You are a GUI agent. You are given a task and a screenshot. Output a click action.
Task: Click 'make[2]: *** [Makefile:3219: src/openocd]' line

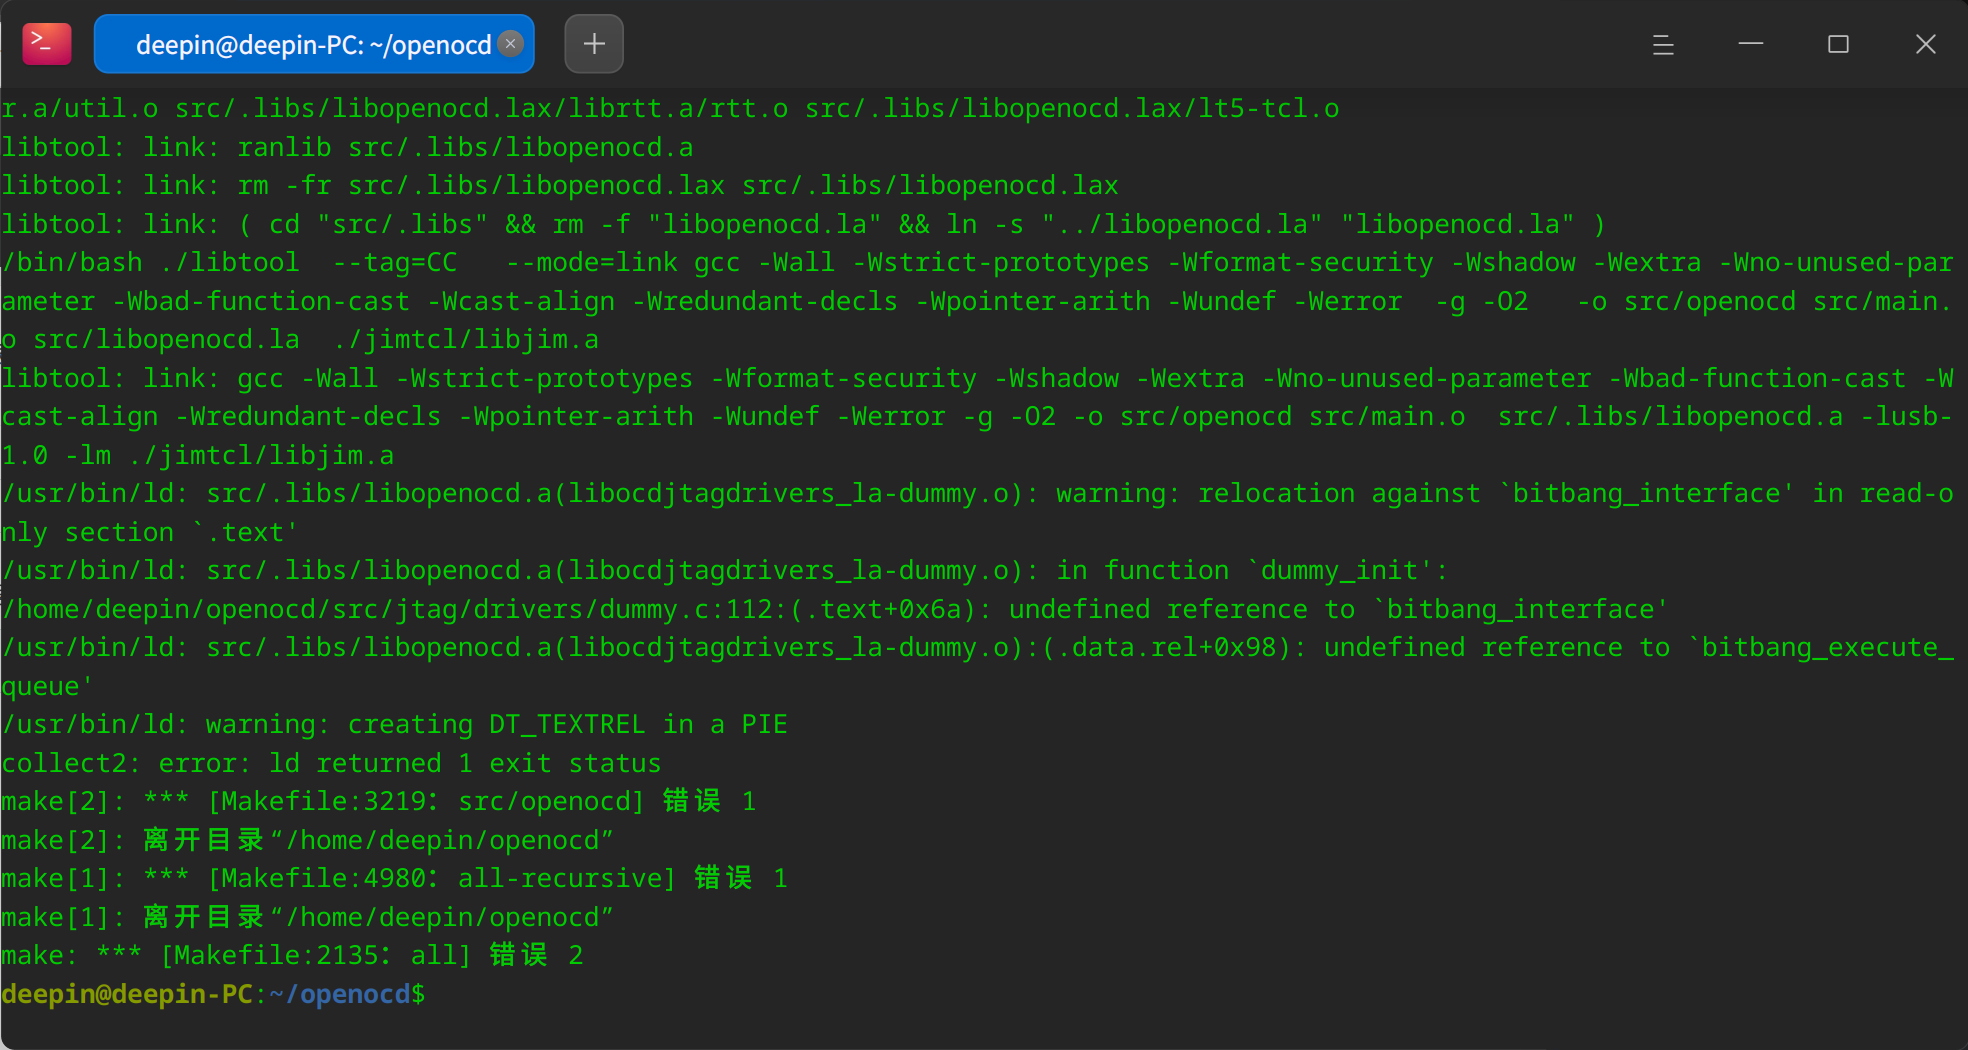(378, 801)
